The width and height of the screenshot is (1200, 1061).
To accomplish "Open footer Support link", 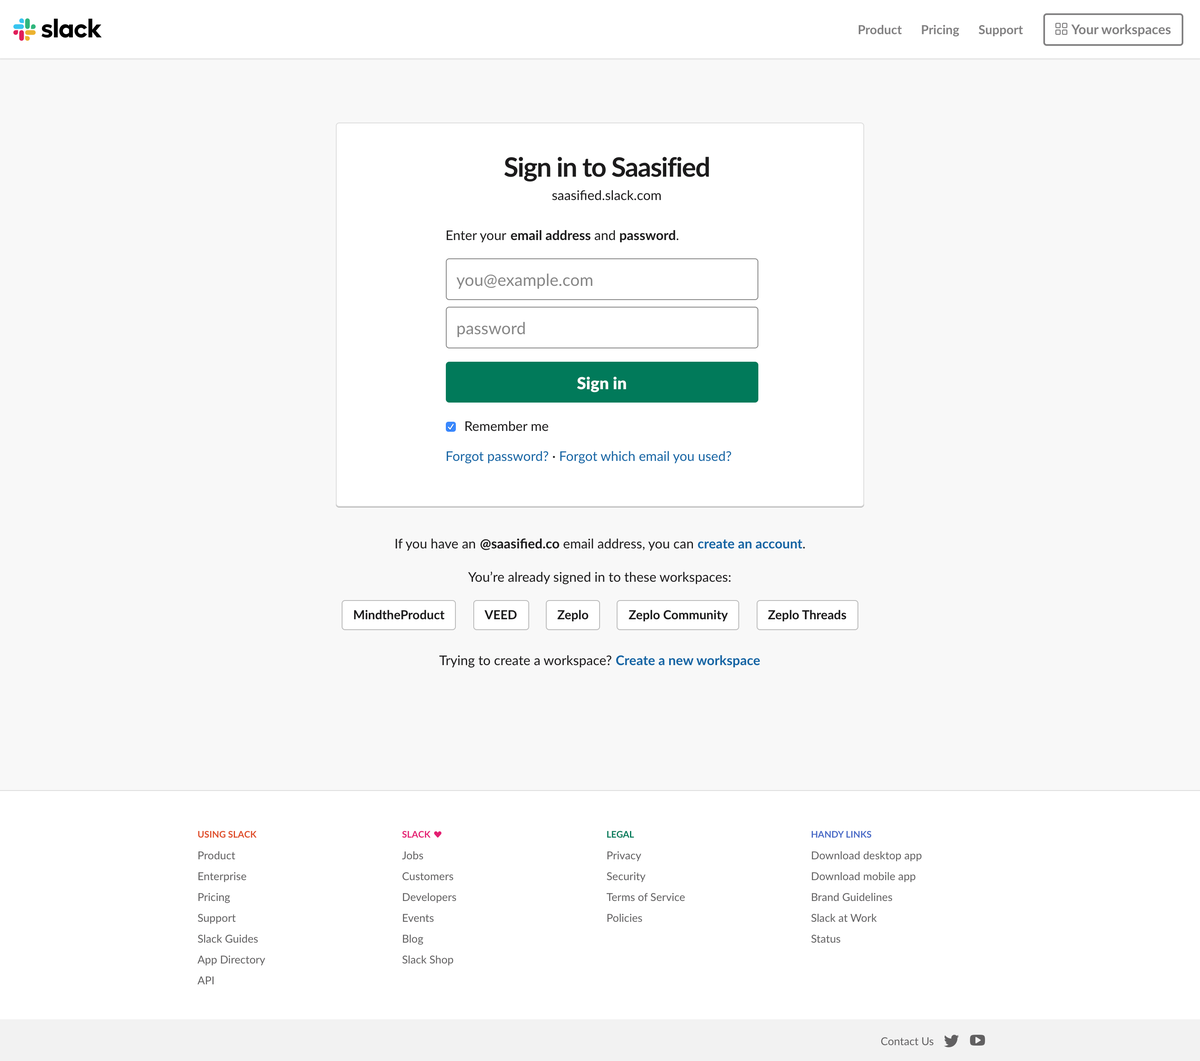I will pos(217,918).
